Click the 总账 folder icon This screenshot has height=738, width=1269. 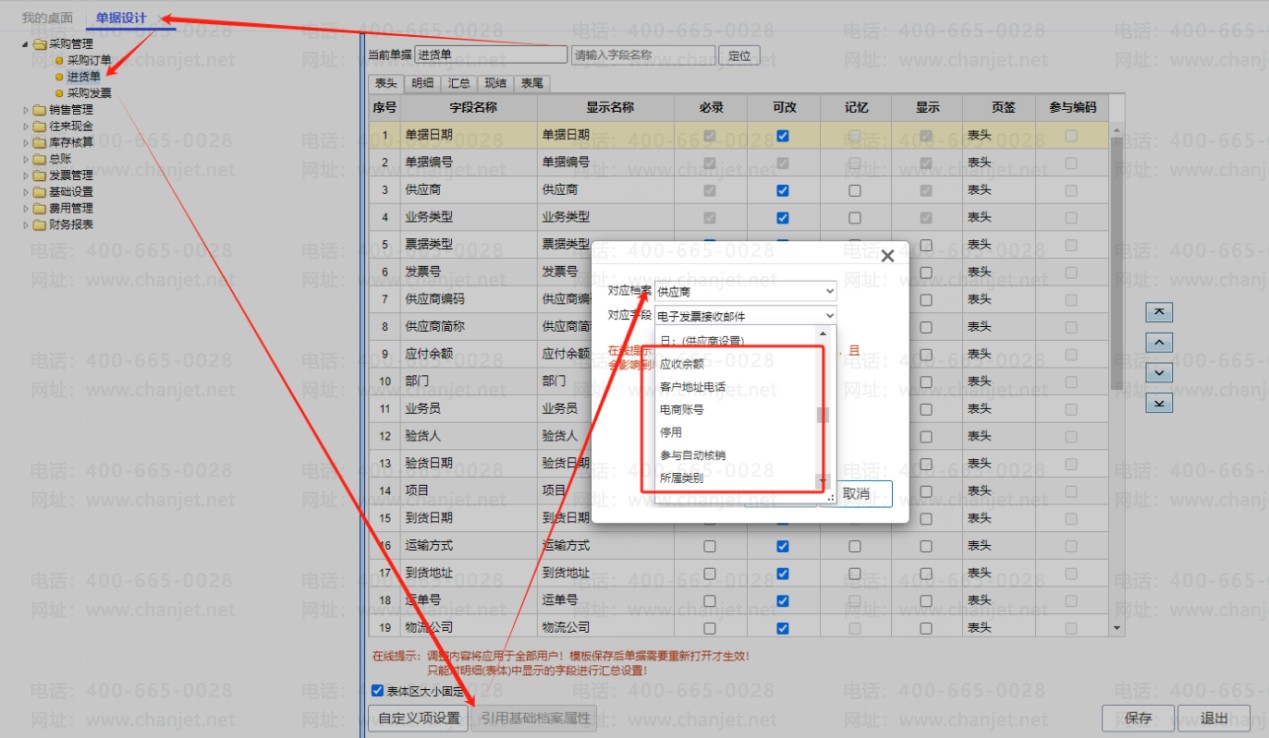(39, 159)
